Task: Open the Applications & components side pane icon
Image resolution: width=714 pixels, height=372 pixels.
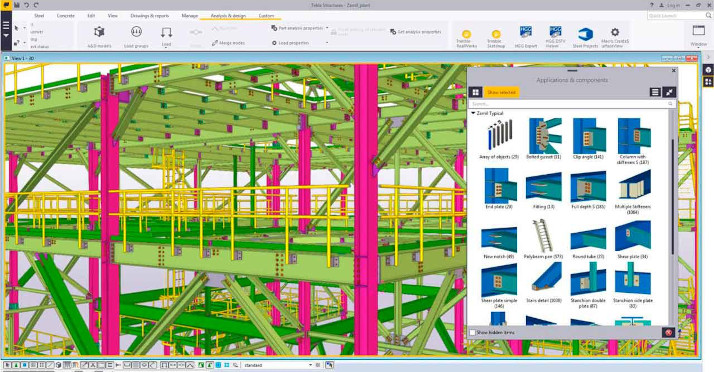Action: tap(708, 82)
